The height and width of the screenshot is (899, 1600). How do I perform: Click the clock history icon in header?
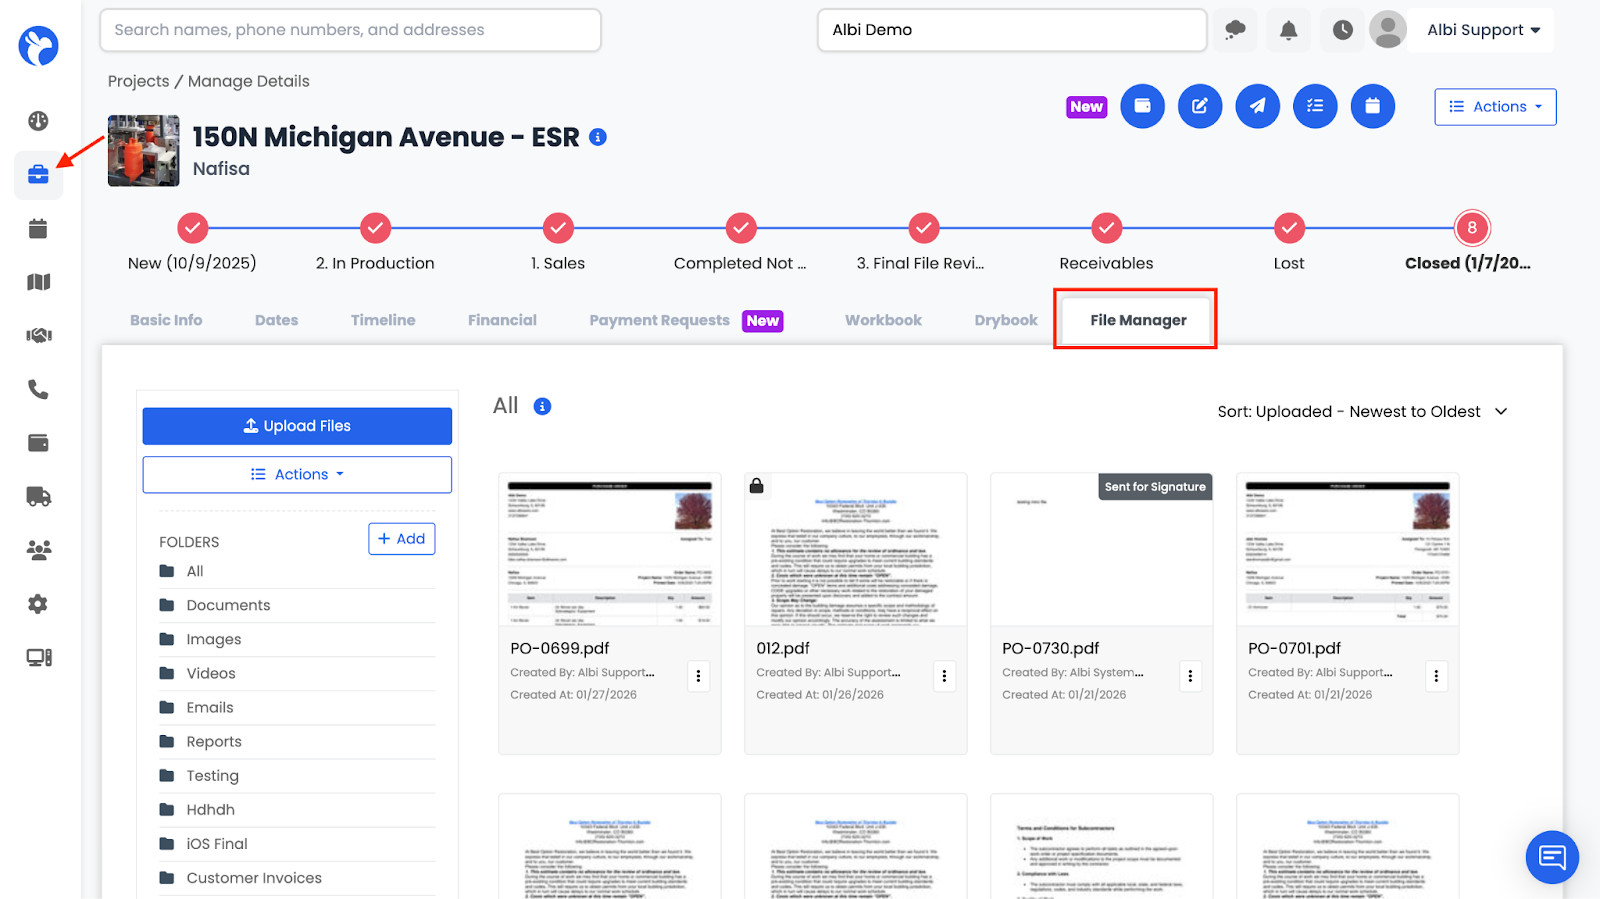pos(1343,30)
